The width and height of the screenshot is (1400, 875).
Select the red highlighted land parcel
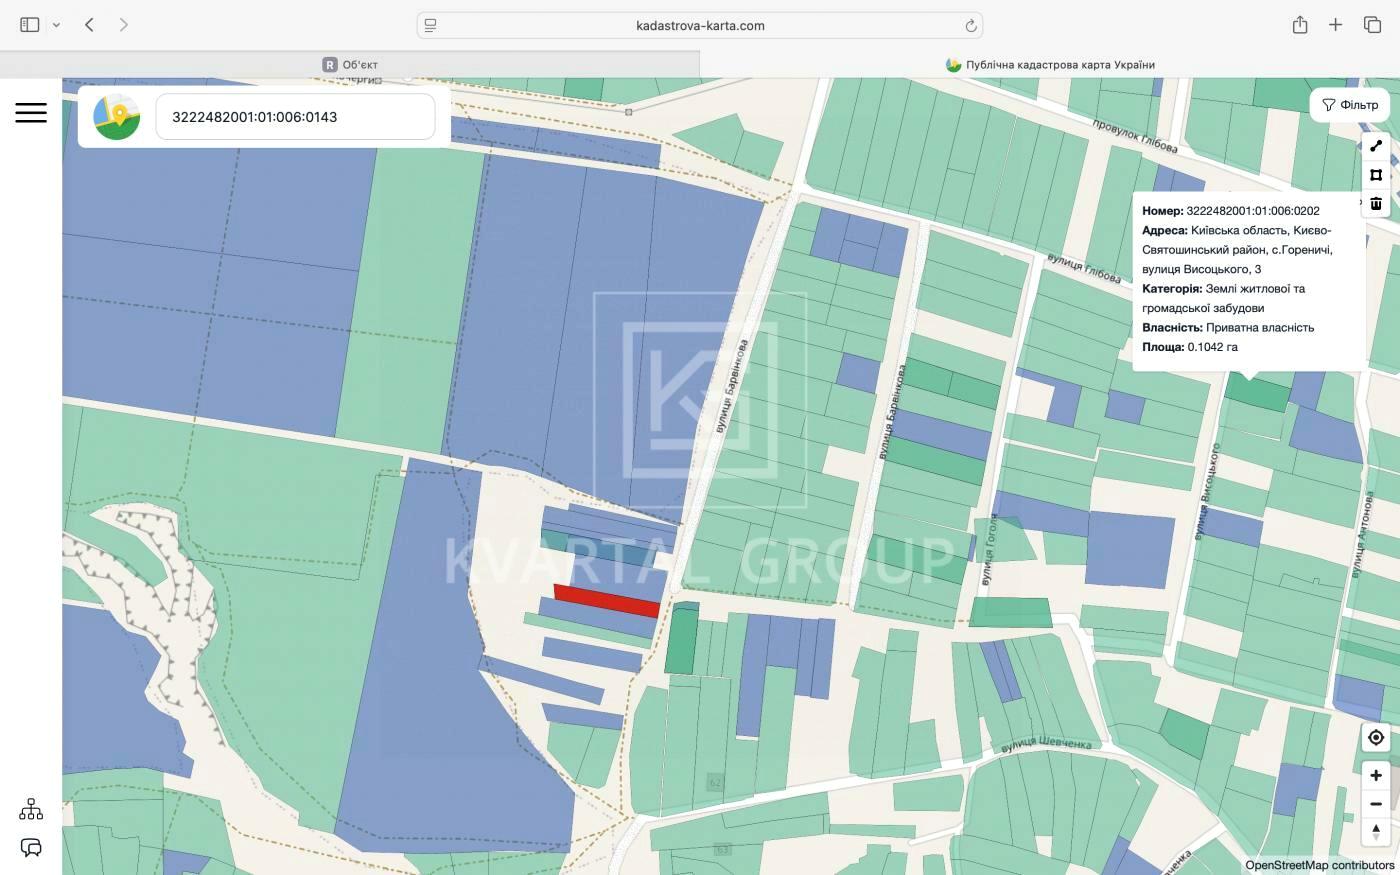606,600
